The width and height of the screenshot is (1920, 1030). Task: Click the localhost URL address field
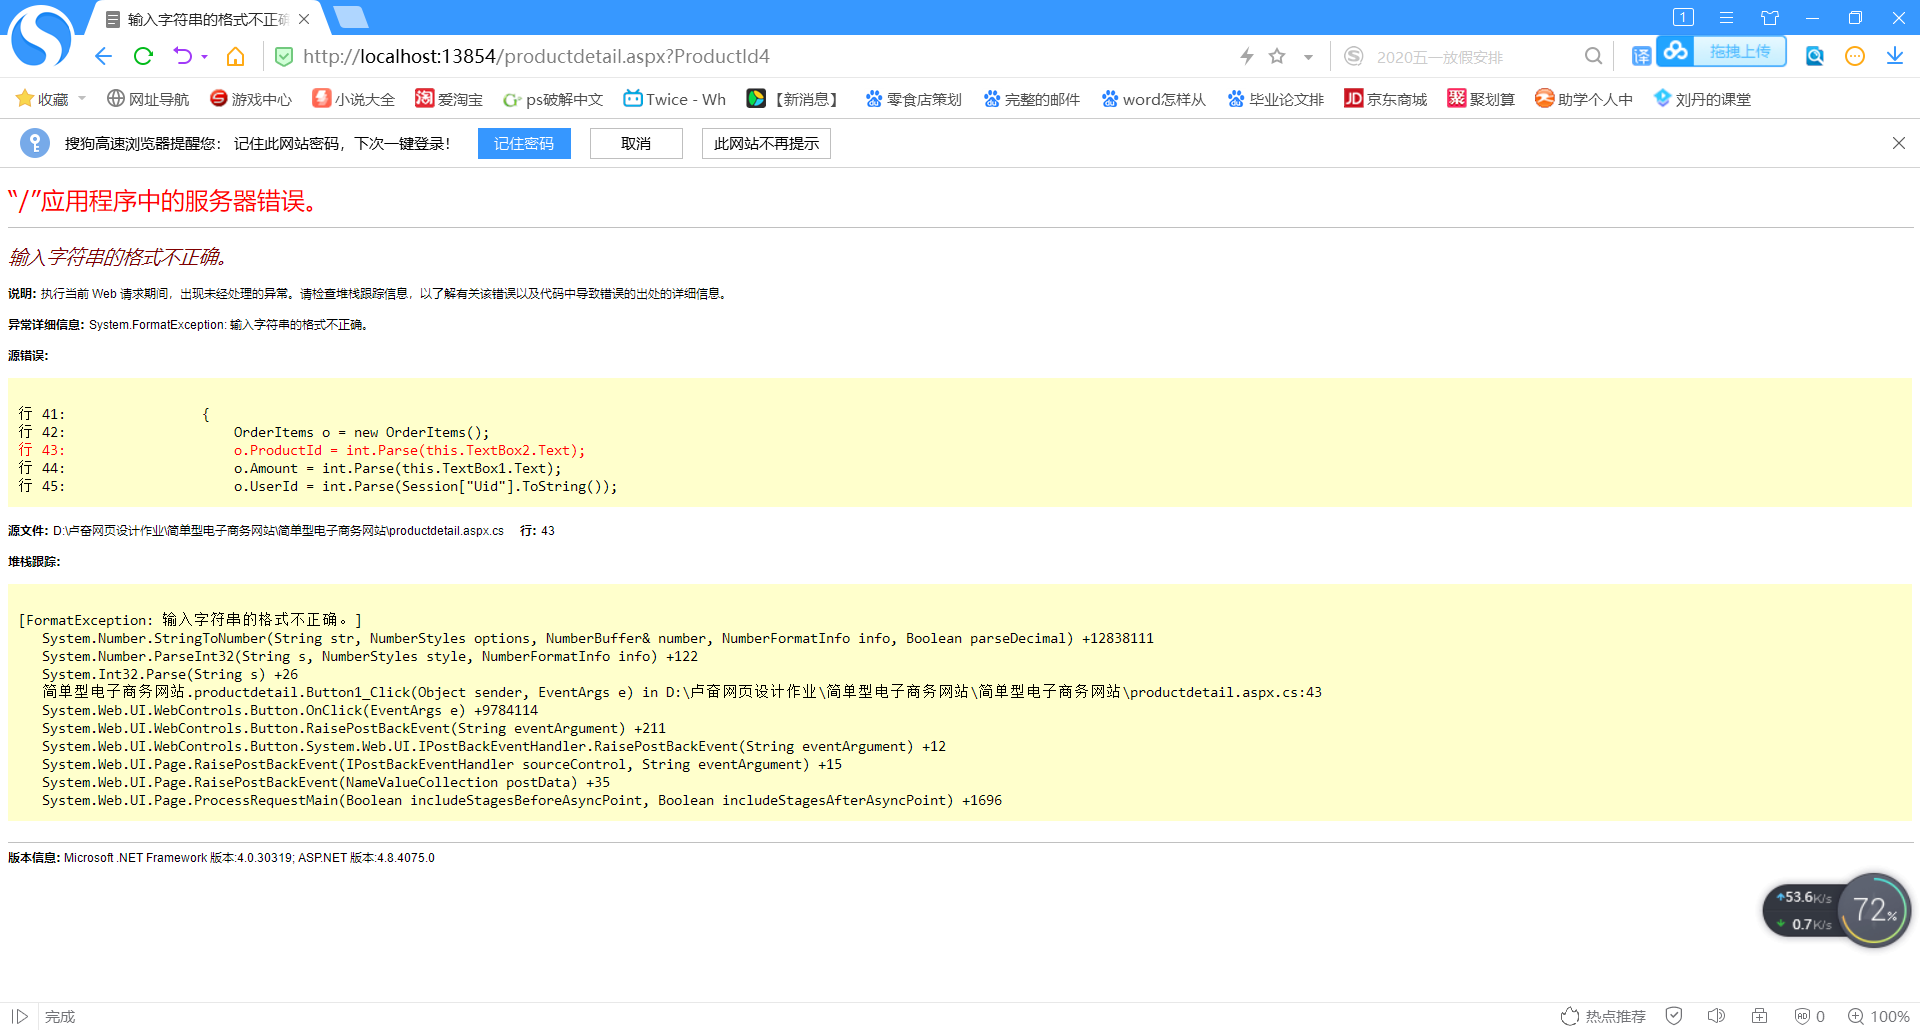point(536,56)
